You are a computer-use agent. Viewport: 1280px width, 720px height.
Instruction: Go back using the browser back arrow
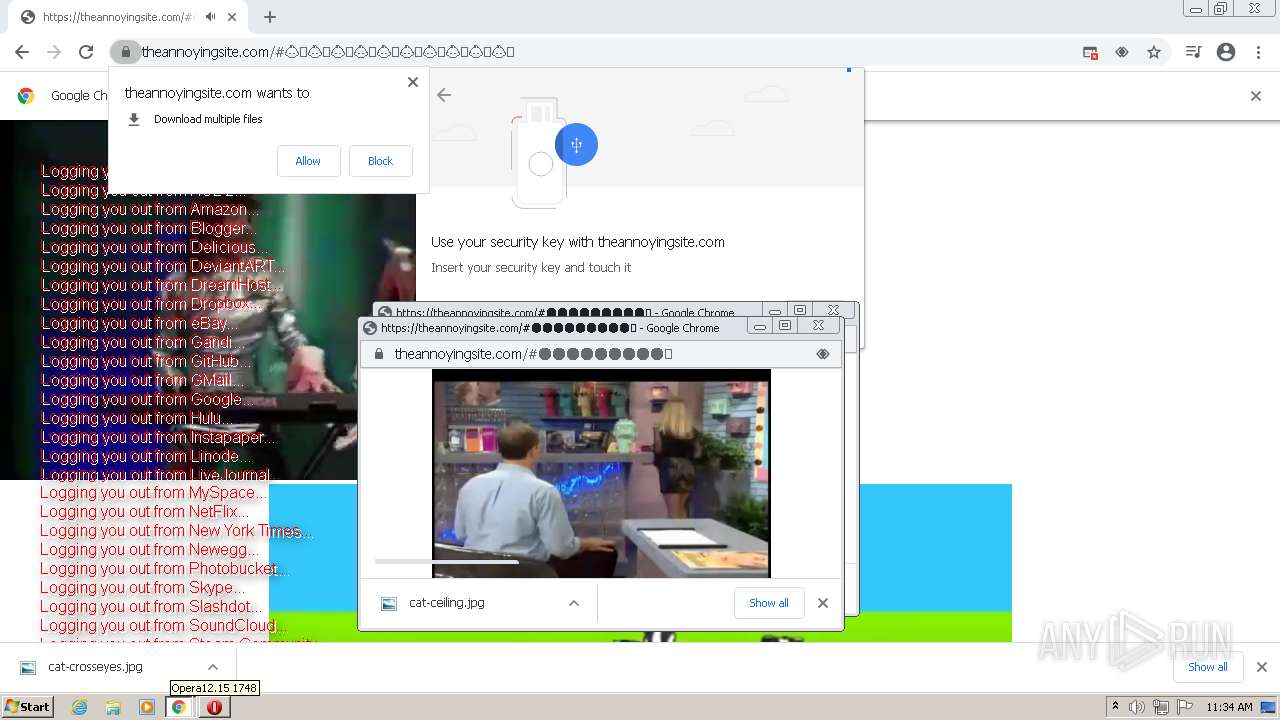(22, 52)
